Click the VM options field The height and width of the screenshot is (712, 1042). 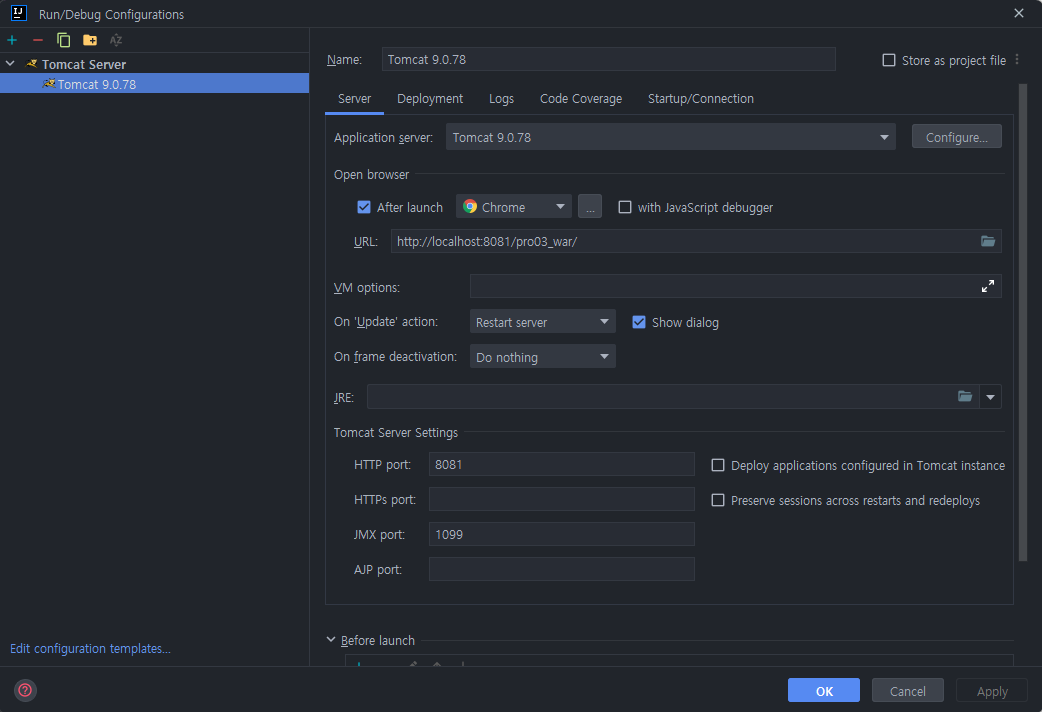736,286
